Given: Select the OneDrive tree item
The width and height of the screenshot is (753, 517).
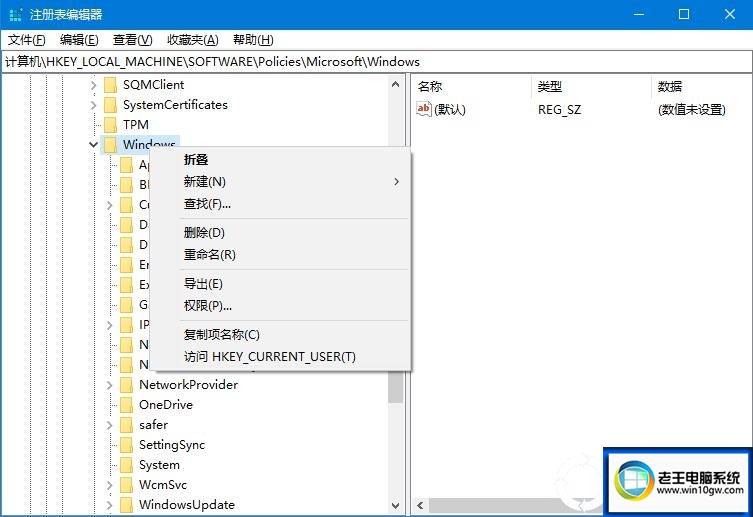Looking at the screenshot, I should (x=166, y=405).
